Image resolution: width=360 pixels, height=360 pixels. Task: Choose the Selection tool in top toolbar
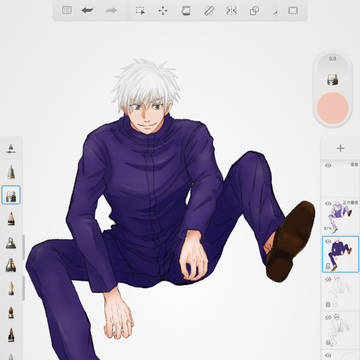coord(140,11)
